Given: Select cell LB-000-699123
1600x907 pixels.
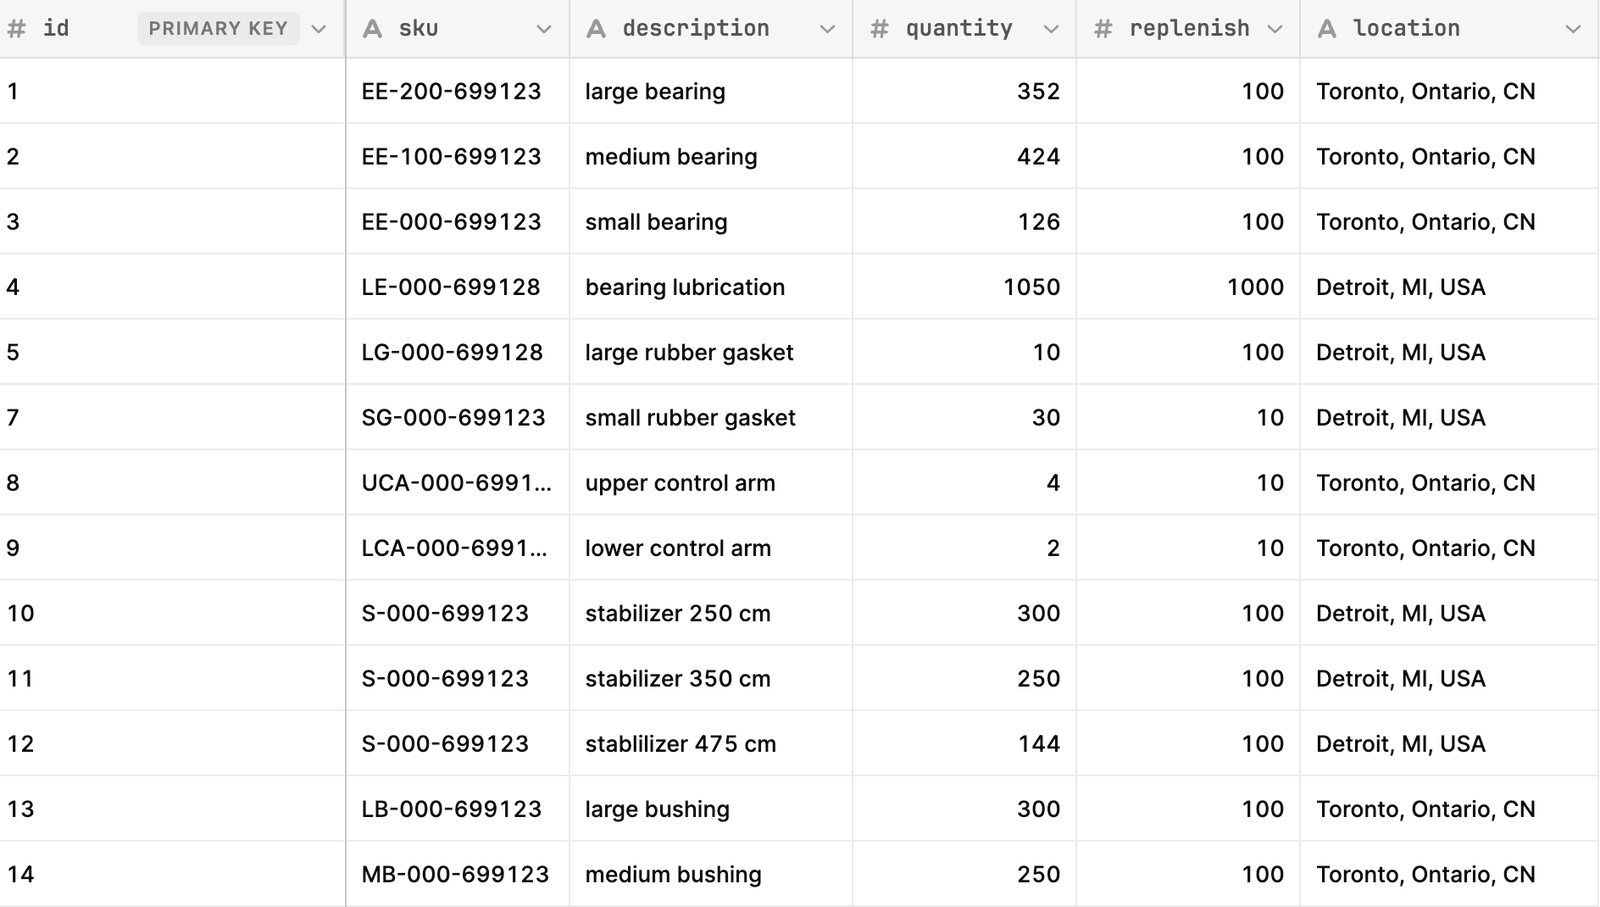Looking at the screenshot, I should coord(458,809).
